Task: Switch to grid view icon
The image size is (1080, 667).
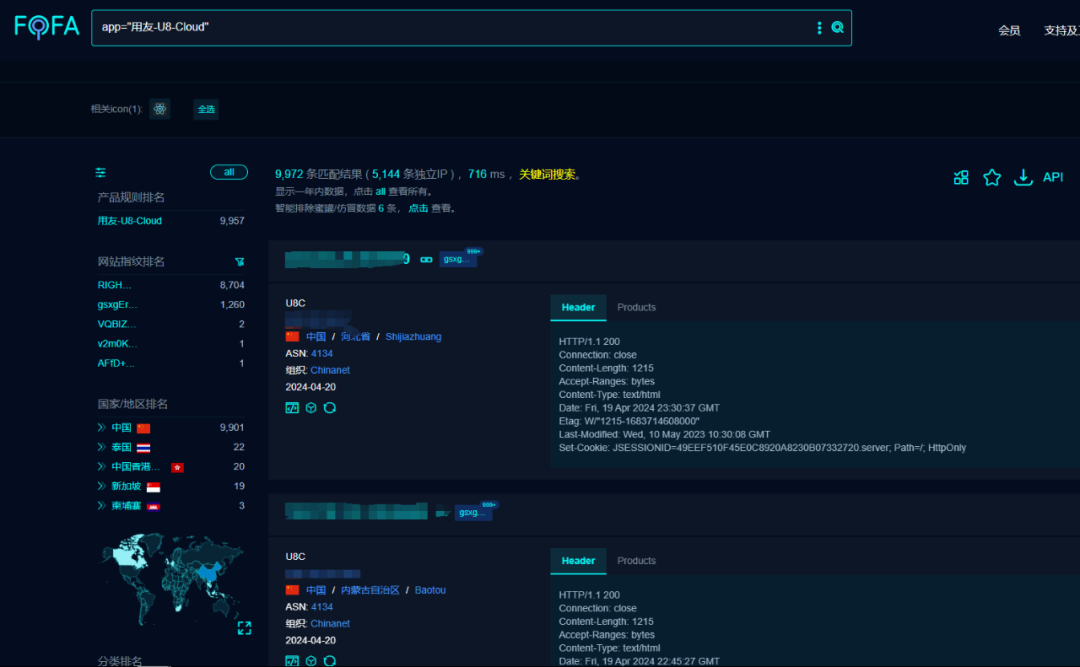Action: click(961, 177)
